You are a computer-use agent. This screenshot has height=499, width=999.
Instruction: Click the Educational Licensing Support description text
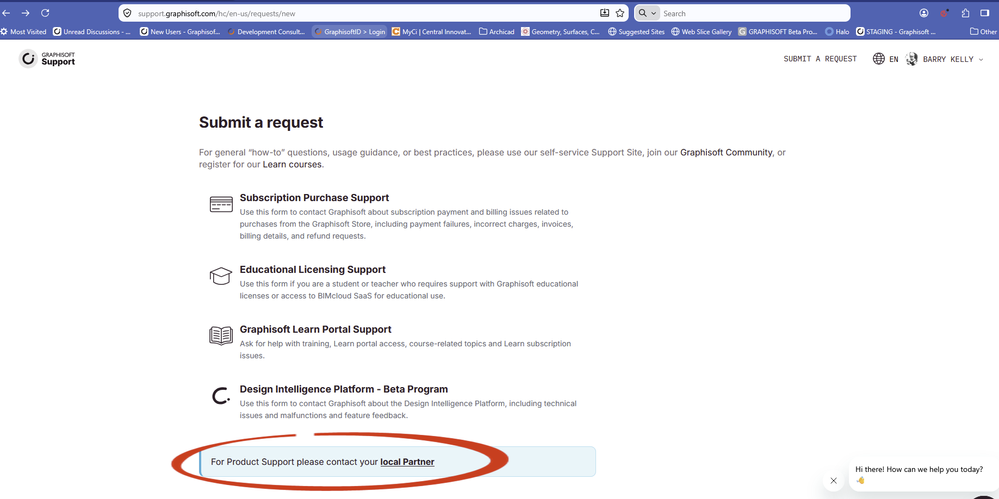409,290
